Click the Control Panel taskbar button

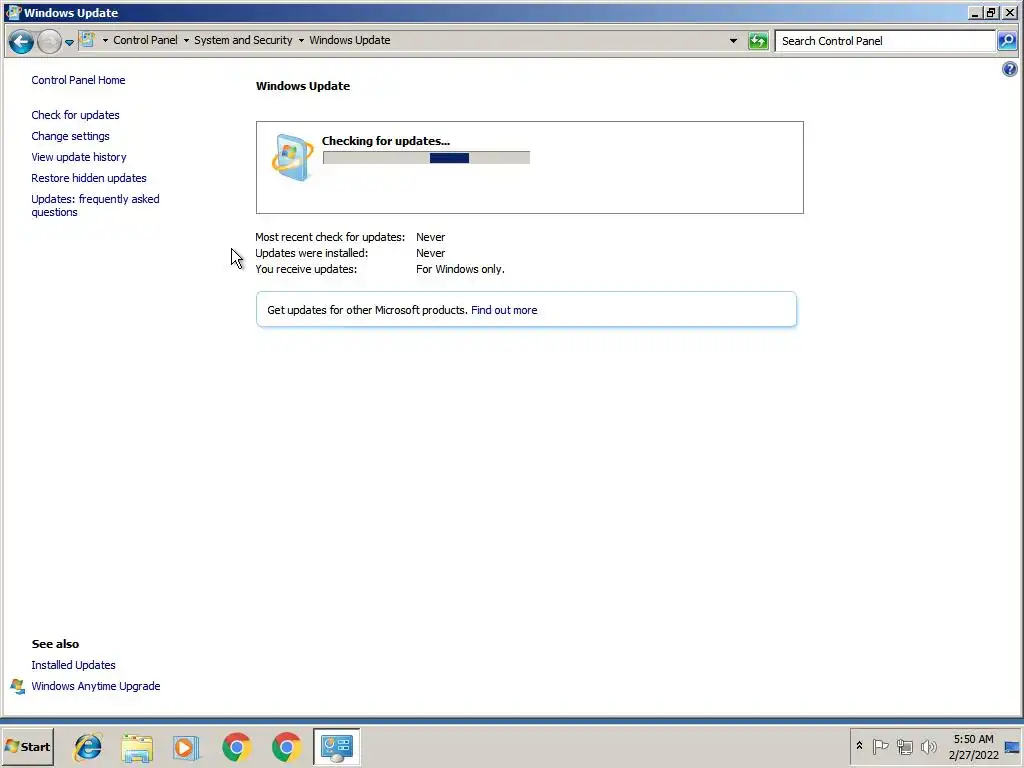click(336, 747)
